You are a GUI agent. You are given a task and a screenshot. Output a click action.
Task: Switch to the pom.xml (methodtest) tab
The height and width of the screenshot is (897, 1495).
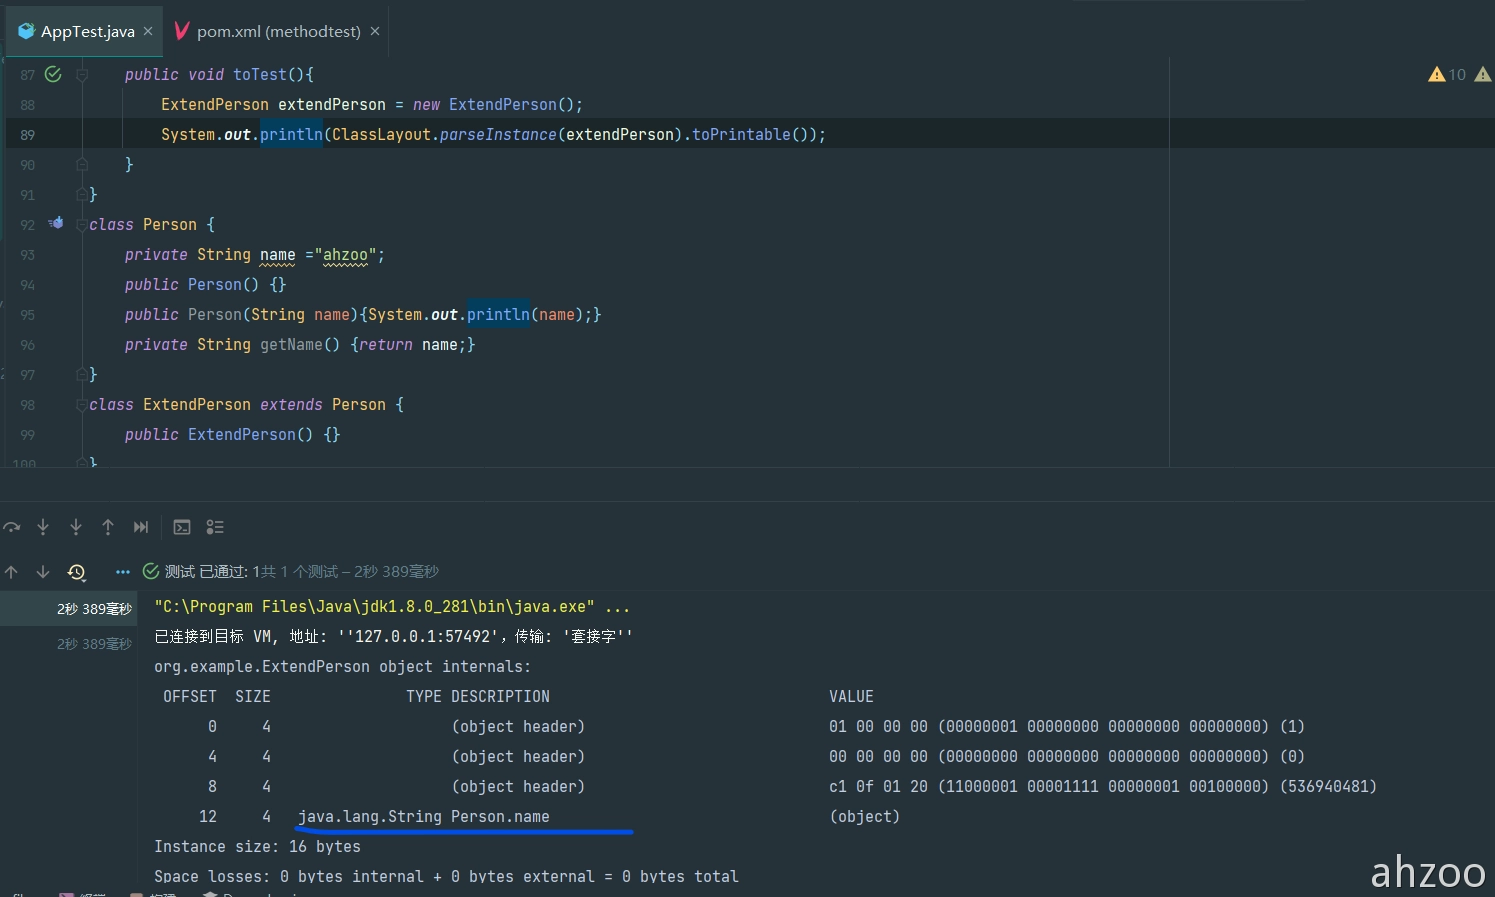point(277,31)
